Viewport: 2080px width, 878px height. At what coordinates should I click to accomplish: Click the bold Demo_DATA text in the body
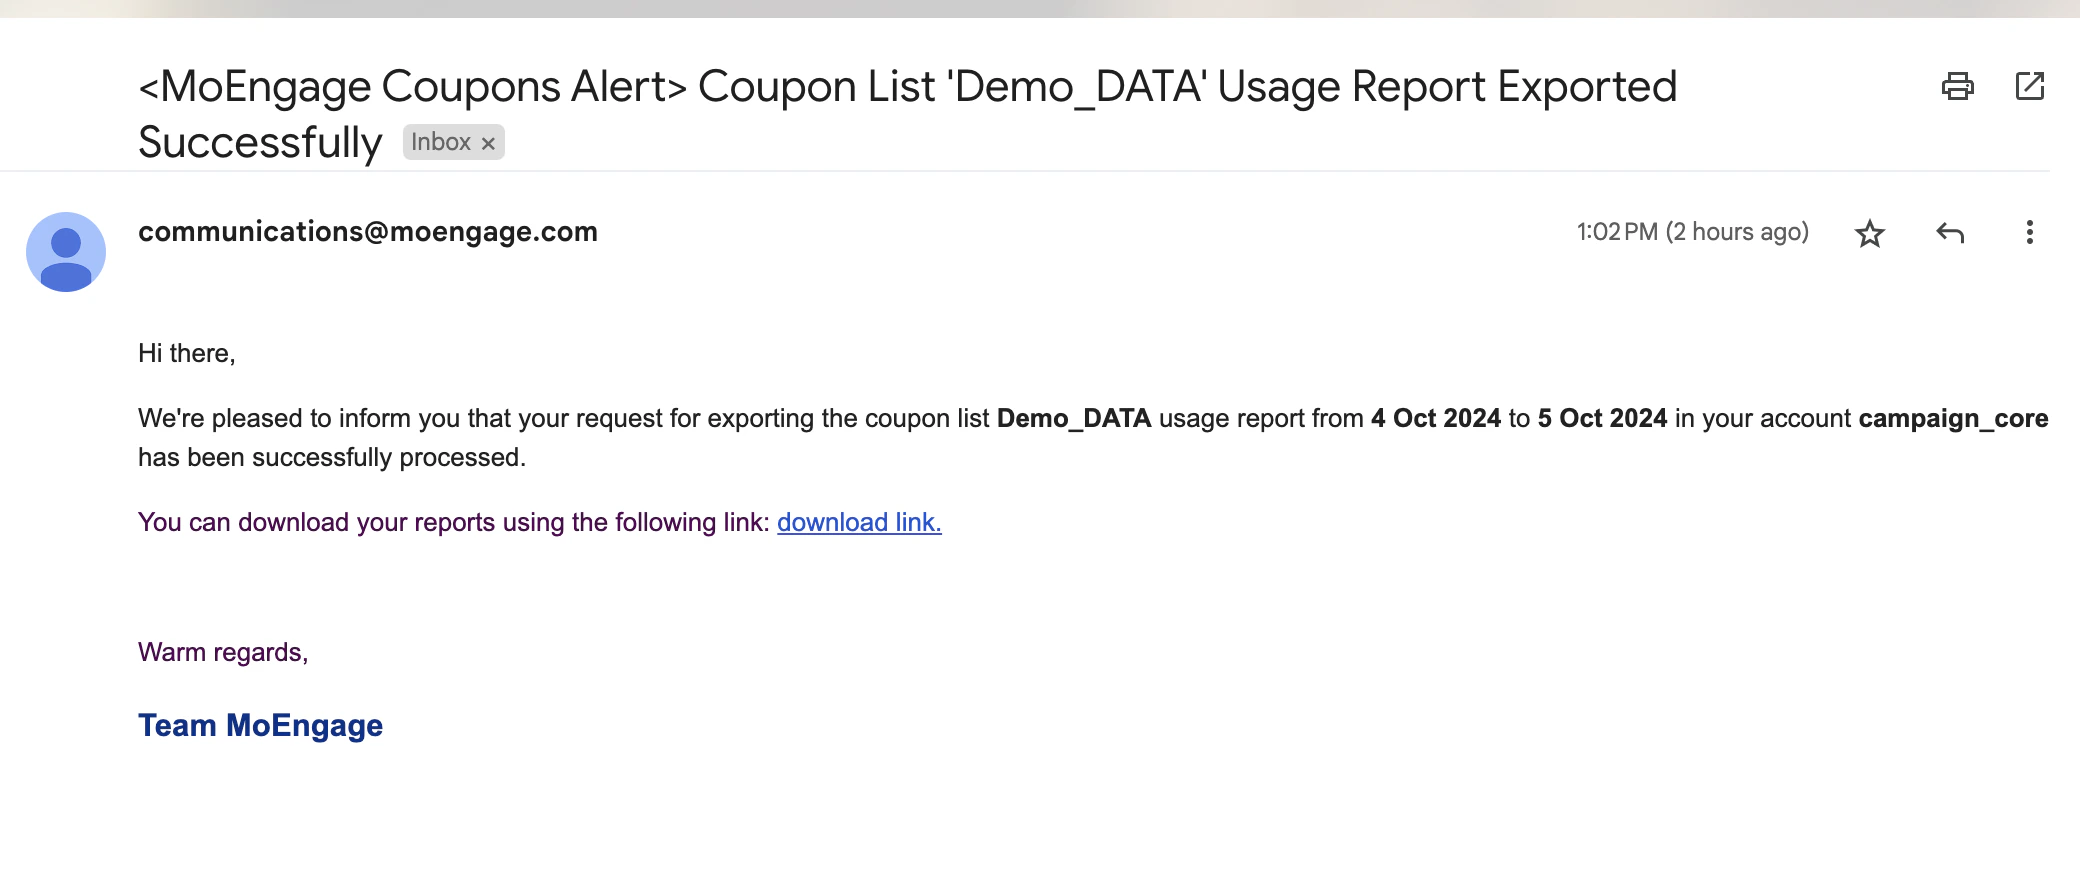click(x=1074, y=418)
